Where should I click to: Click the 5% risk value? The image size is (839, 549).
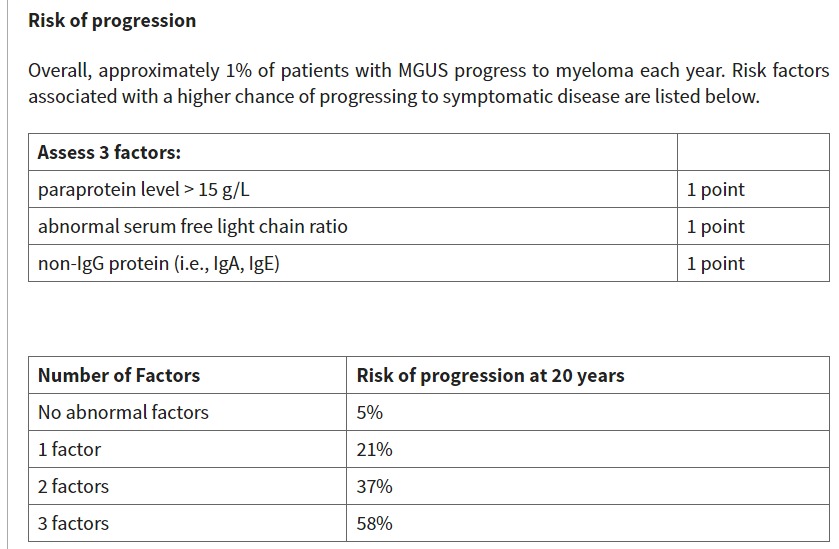click(370, 412)
